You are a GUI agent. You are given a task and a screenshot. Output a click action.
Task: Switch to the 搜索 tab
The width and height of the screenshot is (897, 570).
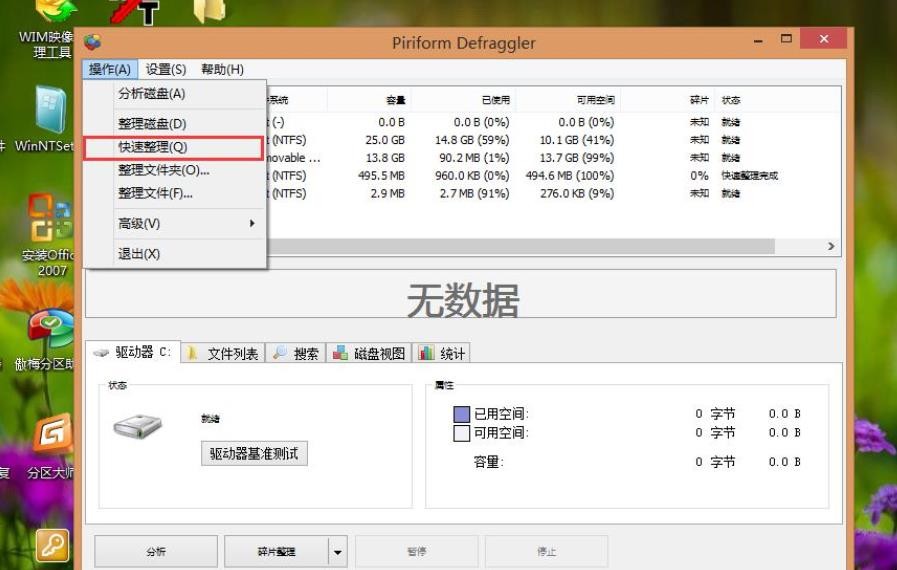[x=295, y=354]
